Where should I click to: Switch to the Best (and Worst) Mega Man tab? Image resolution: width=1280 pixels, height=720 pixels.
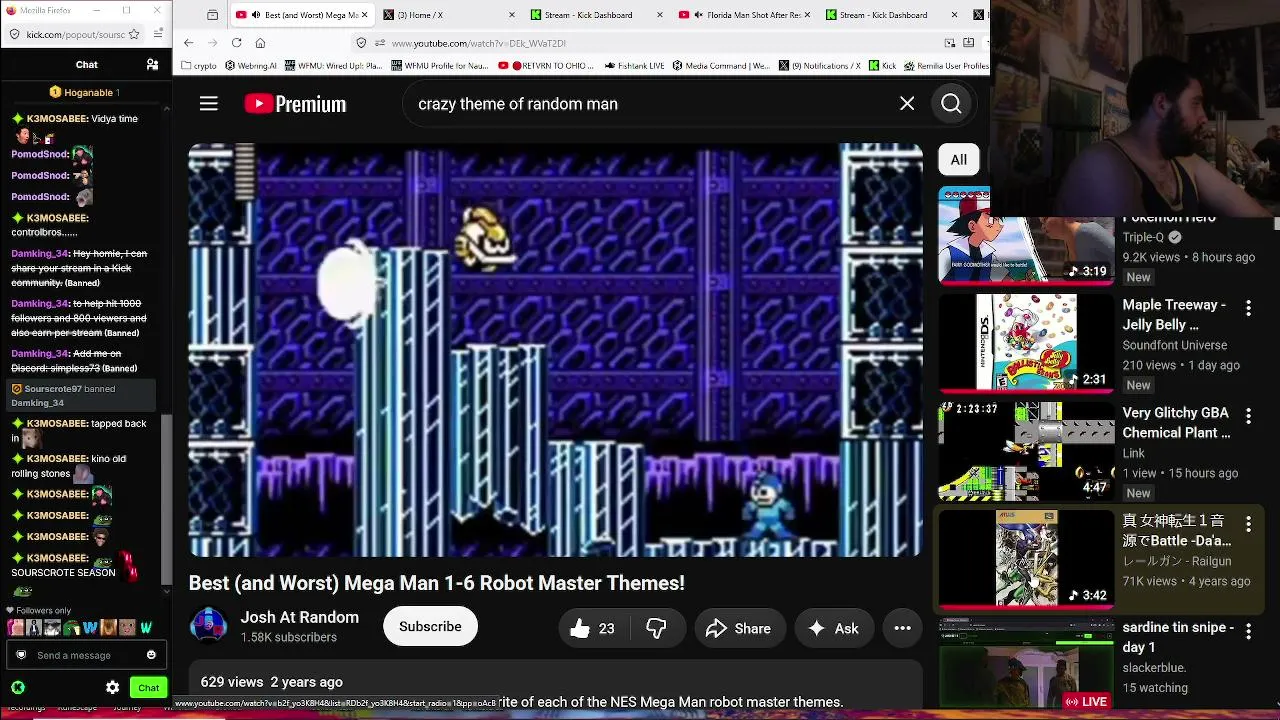tap(302, 15)
